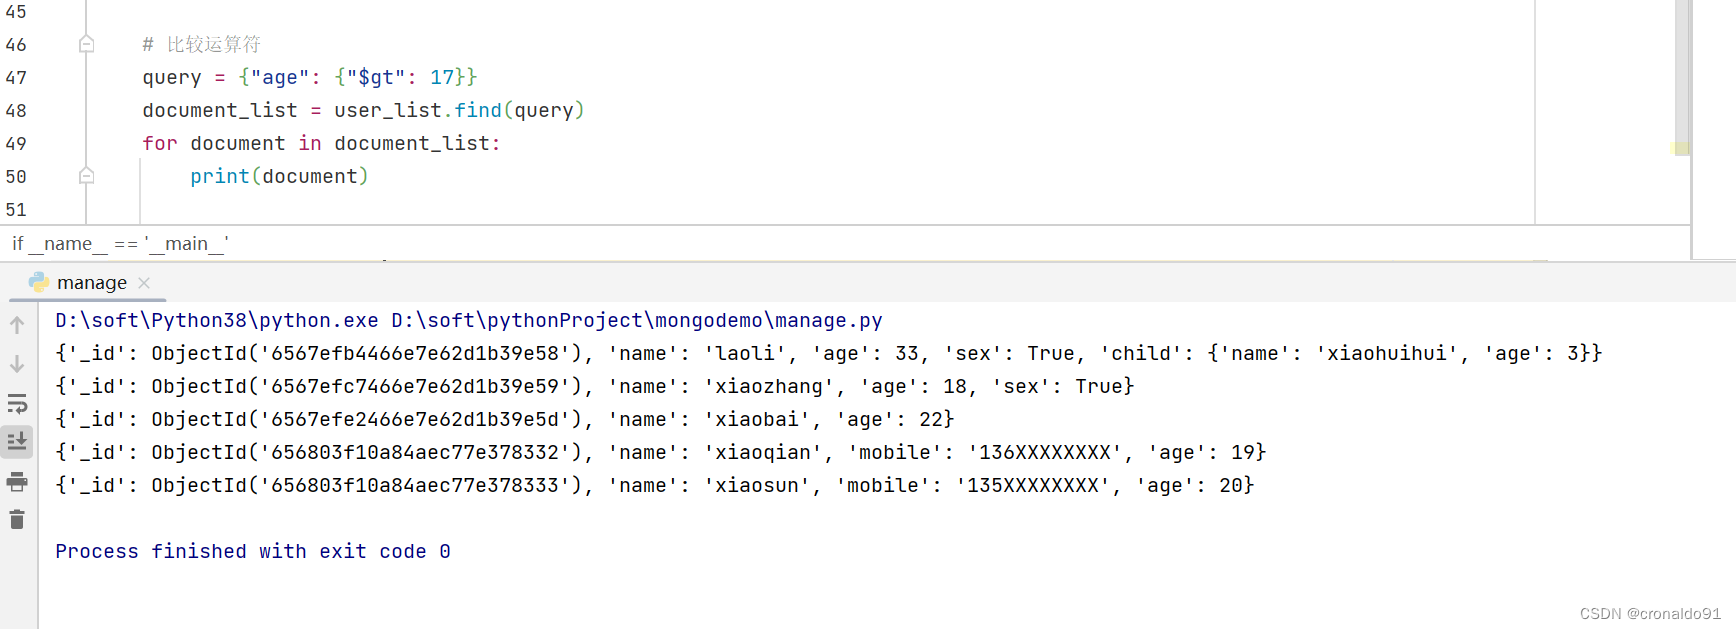Clear console with trash icon
Image resolution: width=1736 pixels, height=629 pixels.
pyautogui.click(x=17, y=520)
